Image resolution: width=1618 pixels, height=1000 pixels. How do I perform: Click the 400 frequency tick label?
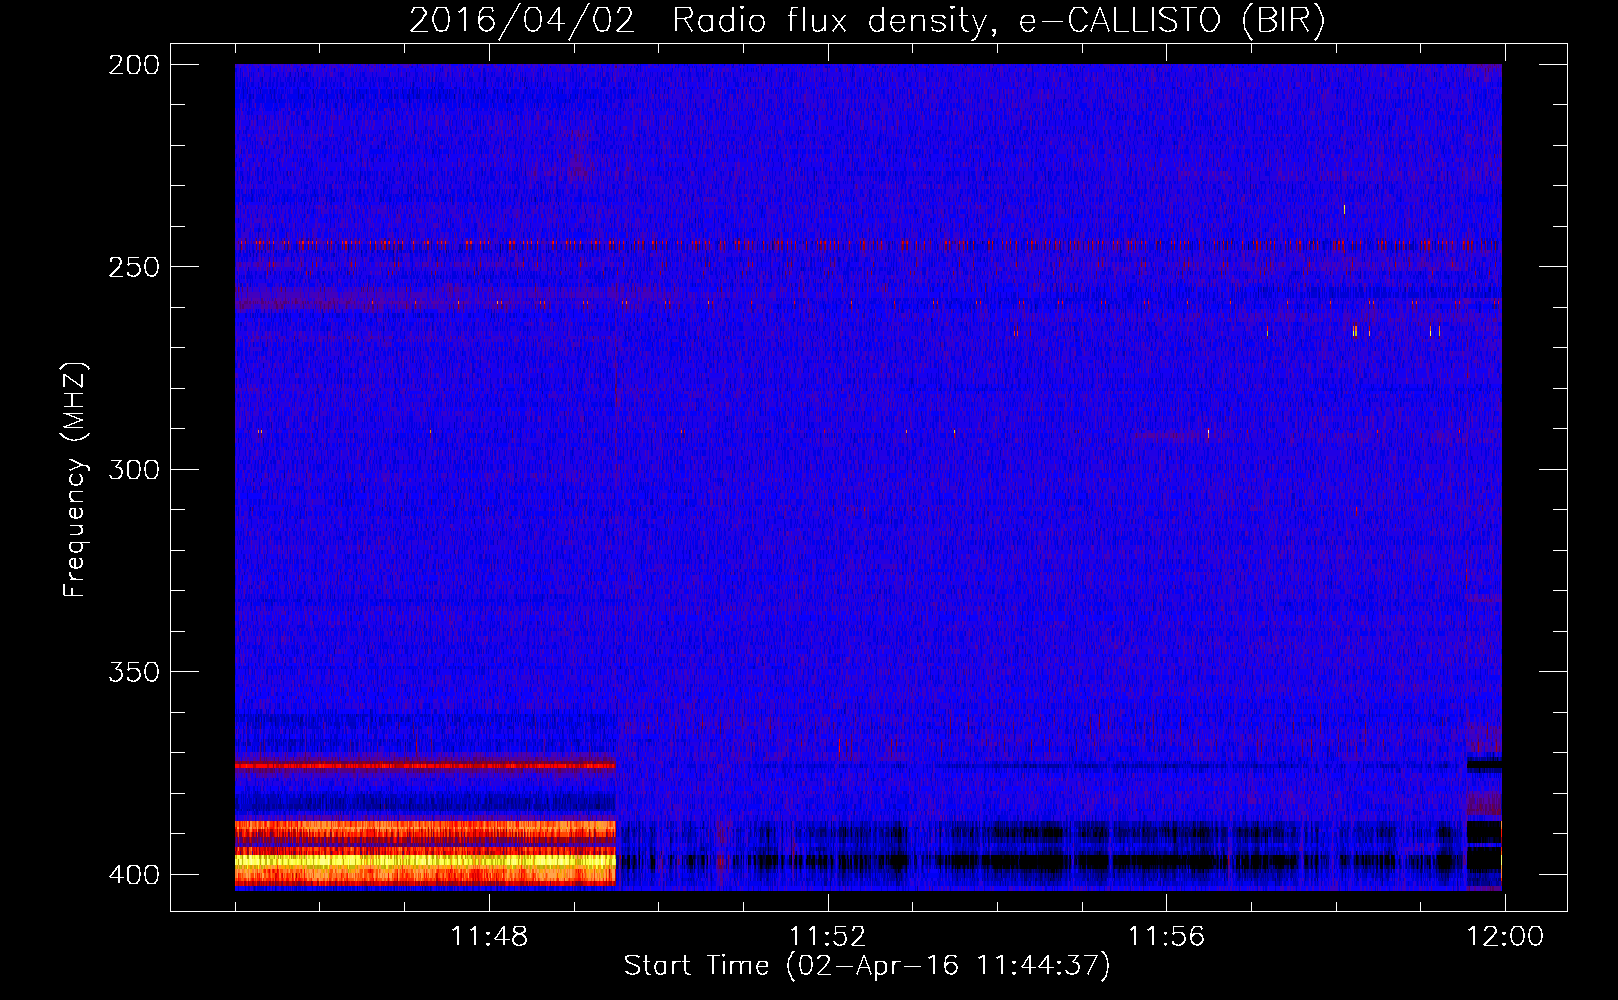click(x=133, y=875)
